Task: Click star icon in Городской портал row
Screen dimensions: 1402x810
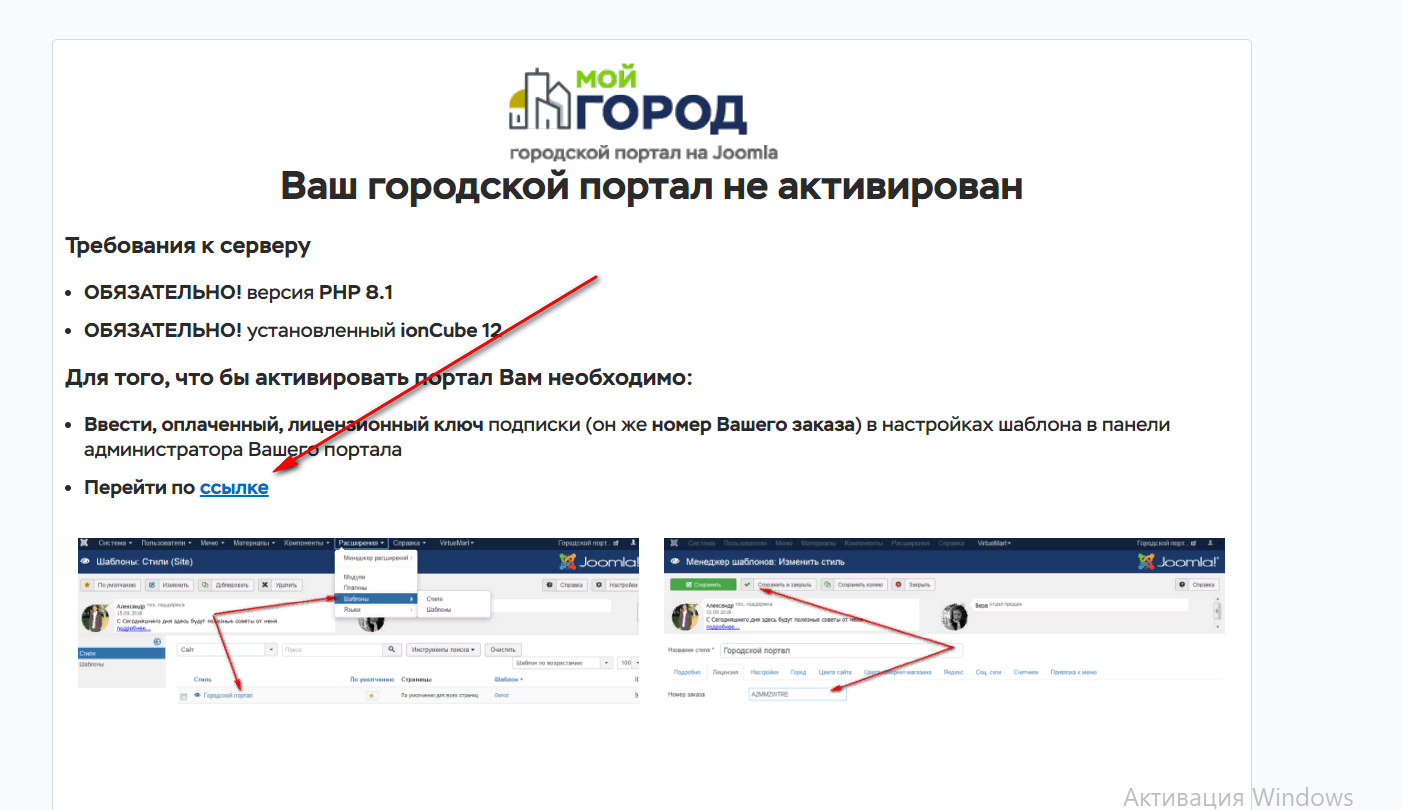Action: 371,695
